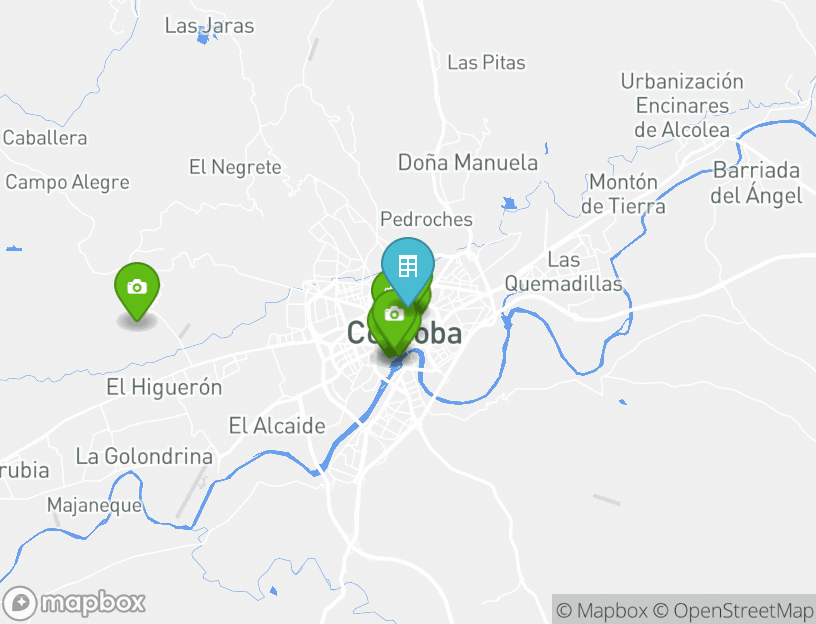Click the Barriada del Ángel label
The height and width of the screenshot is (624, 816).
click(x=756, y=183)
